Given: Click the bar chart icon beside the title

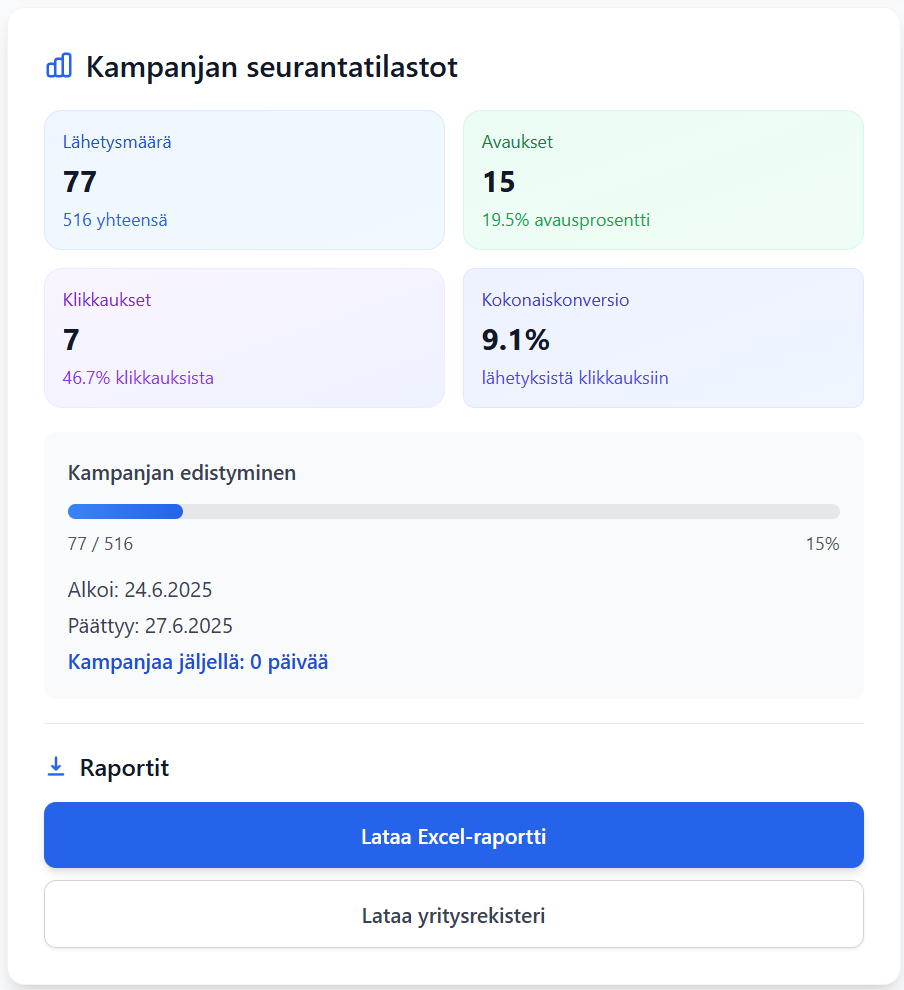Looking at the screenshot, I should [59, 66].
